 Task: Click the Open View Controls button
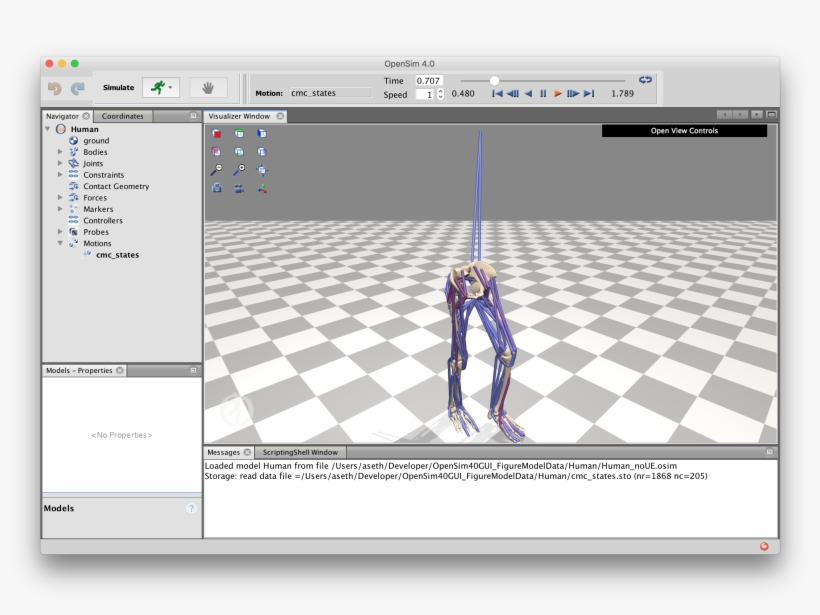click(684, 131)
